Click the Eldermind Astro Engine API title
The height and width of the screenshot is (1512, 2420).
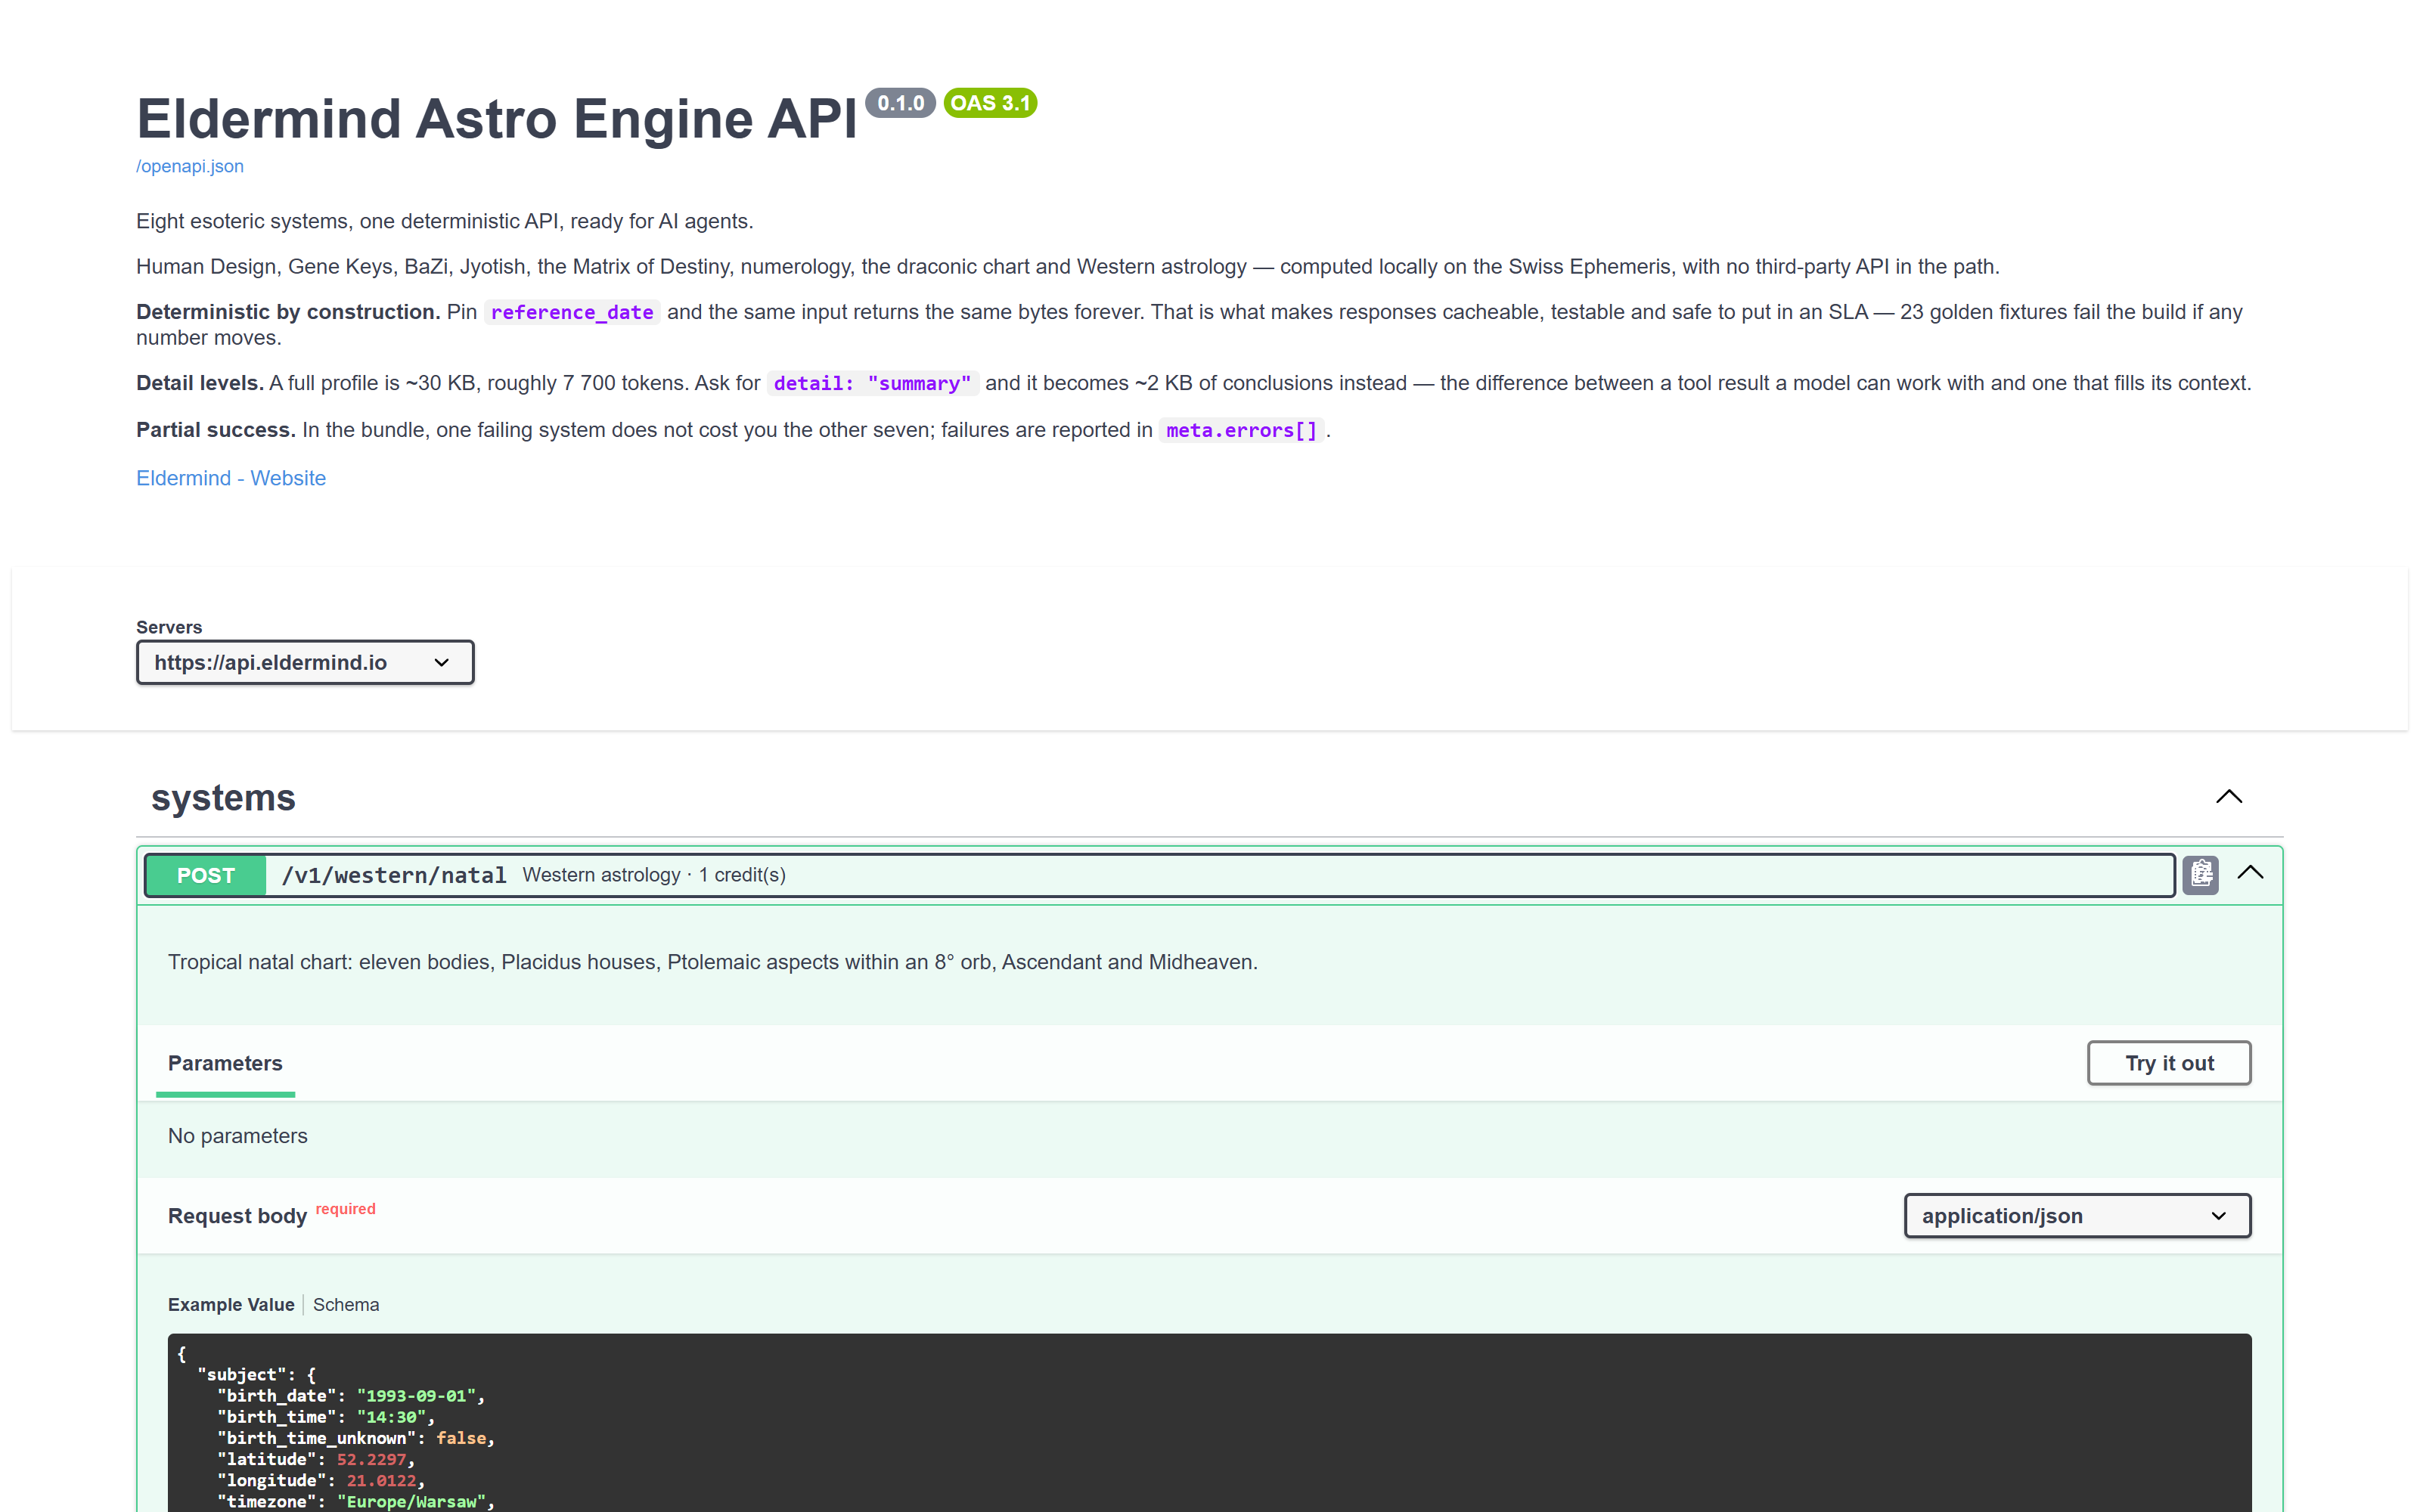point(497,119)
